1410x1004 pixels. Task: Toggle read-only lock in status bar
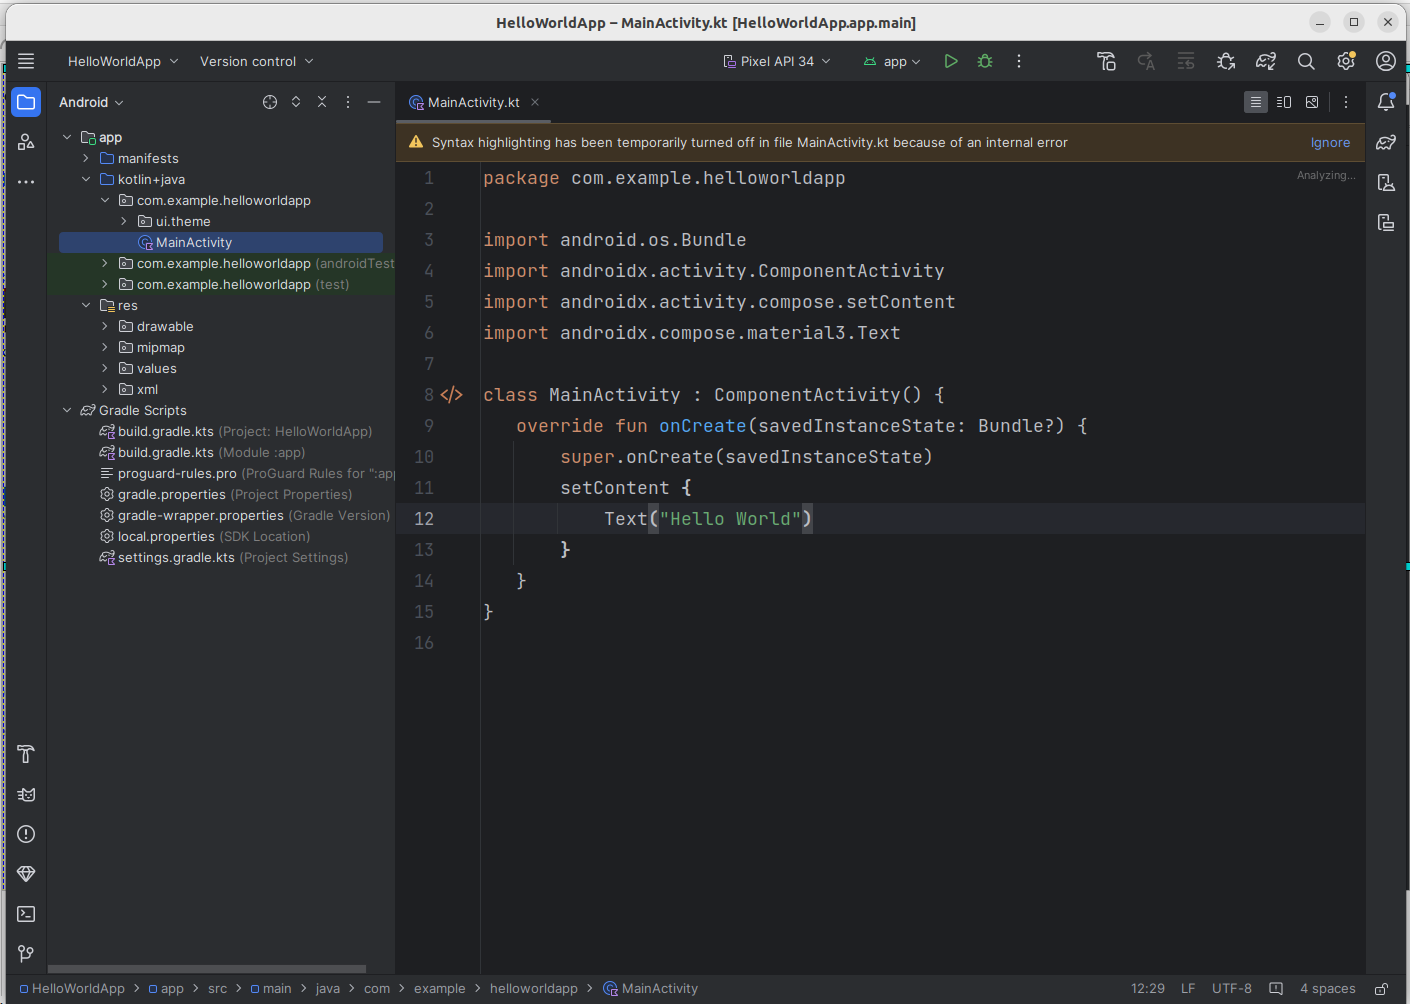[x=1381, y=989]
